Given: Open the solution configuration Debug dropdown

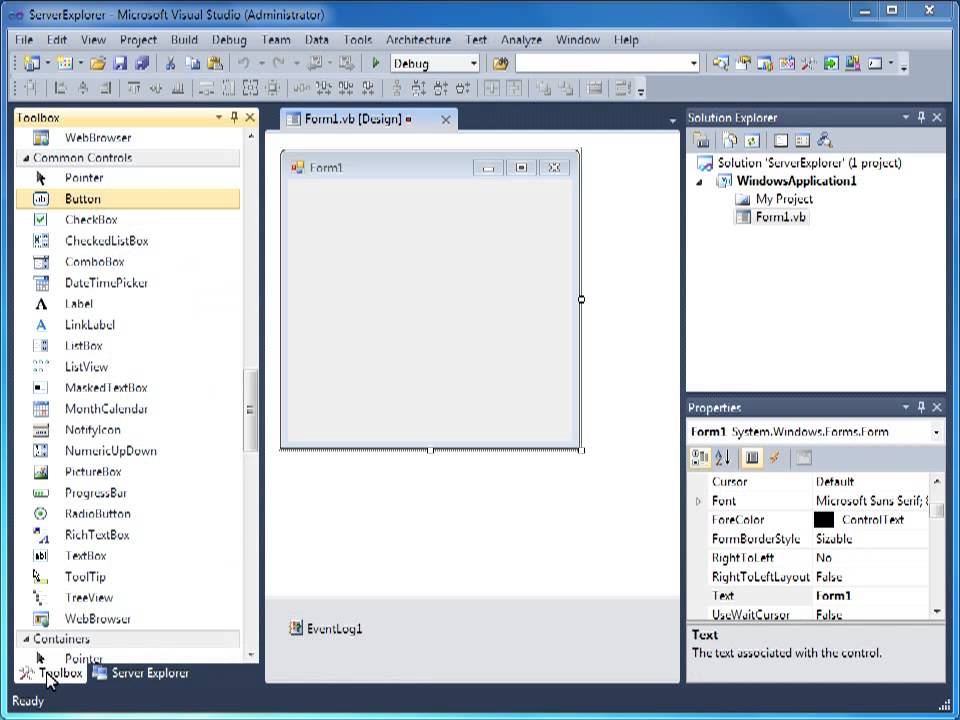Looking at the screenshot, I should tap(474, 63).
